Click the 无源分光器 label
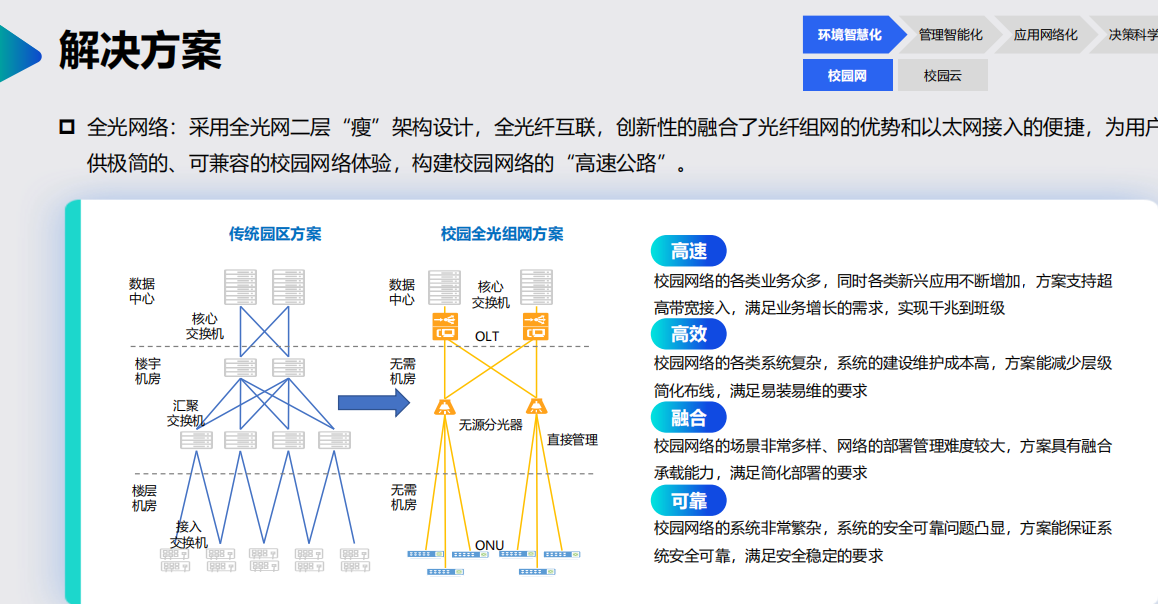This screenshot has width=1158, height=604. click(x=490, y=425)
